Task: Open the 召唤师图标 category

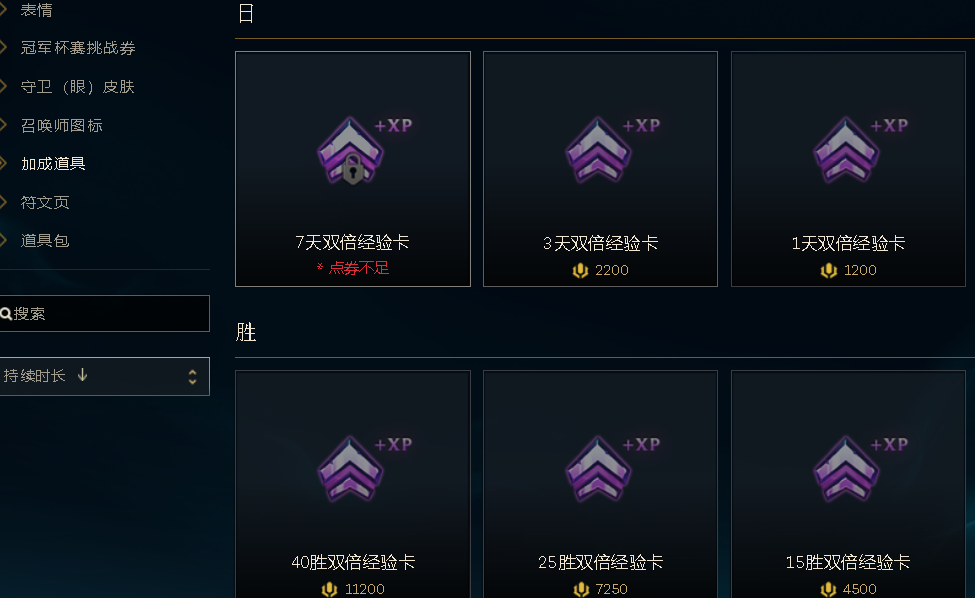Action: [62, 126]
